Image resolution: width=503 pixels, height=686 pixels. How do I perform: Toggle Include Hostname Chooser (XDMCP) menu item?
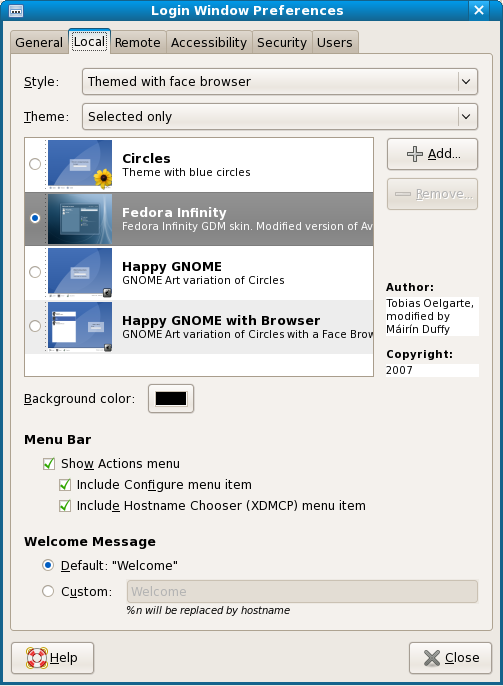(65, 506)
